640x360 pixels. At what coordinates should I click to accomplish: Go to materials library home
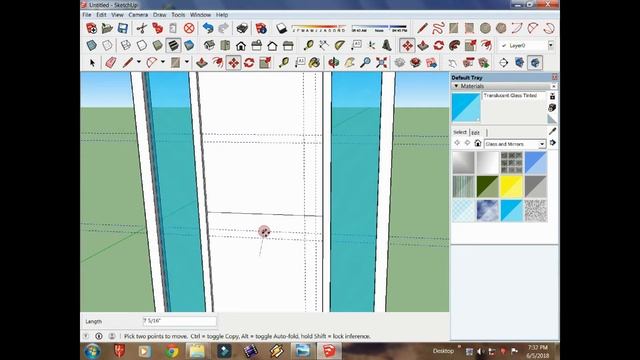point(478,143)
